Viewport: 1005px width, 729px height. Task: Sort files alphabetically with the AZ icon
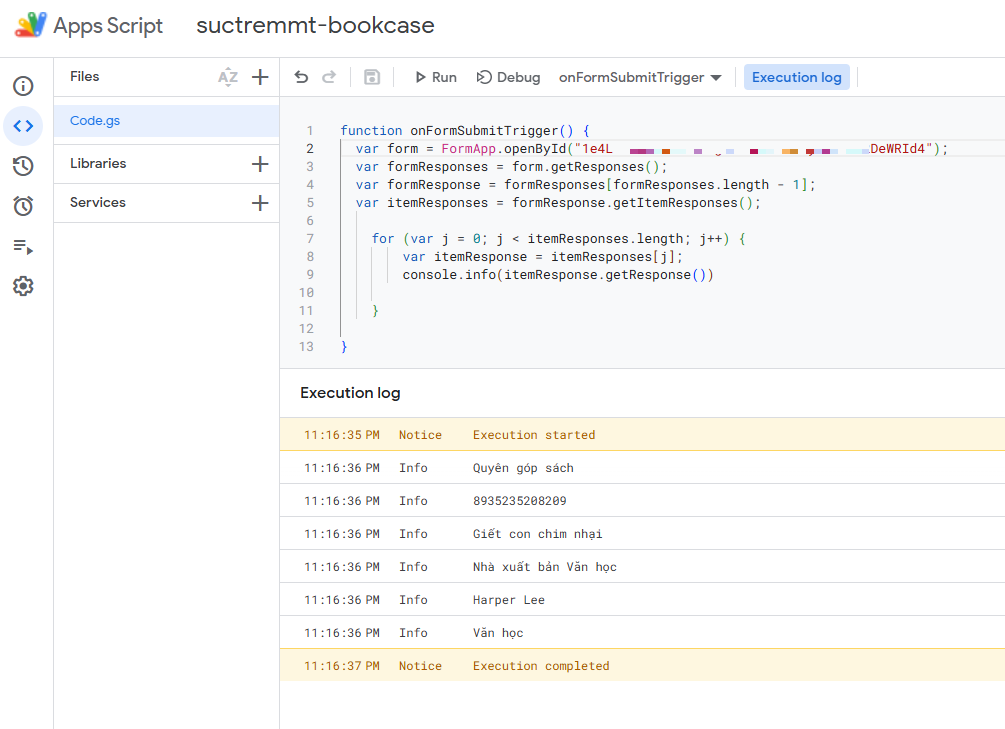[x=228, y=76]
